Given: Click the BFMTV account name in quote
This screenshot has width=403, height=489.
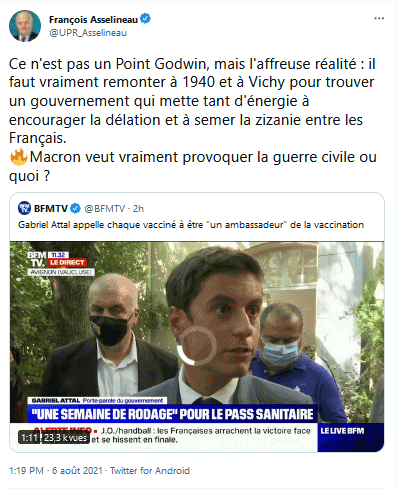Looking at the screenshot, I should click(x=51, y=209).
